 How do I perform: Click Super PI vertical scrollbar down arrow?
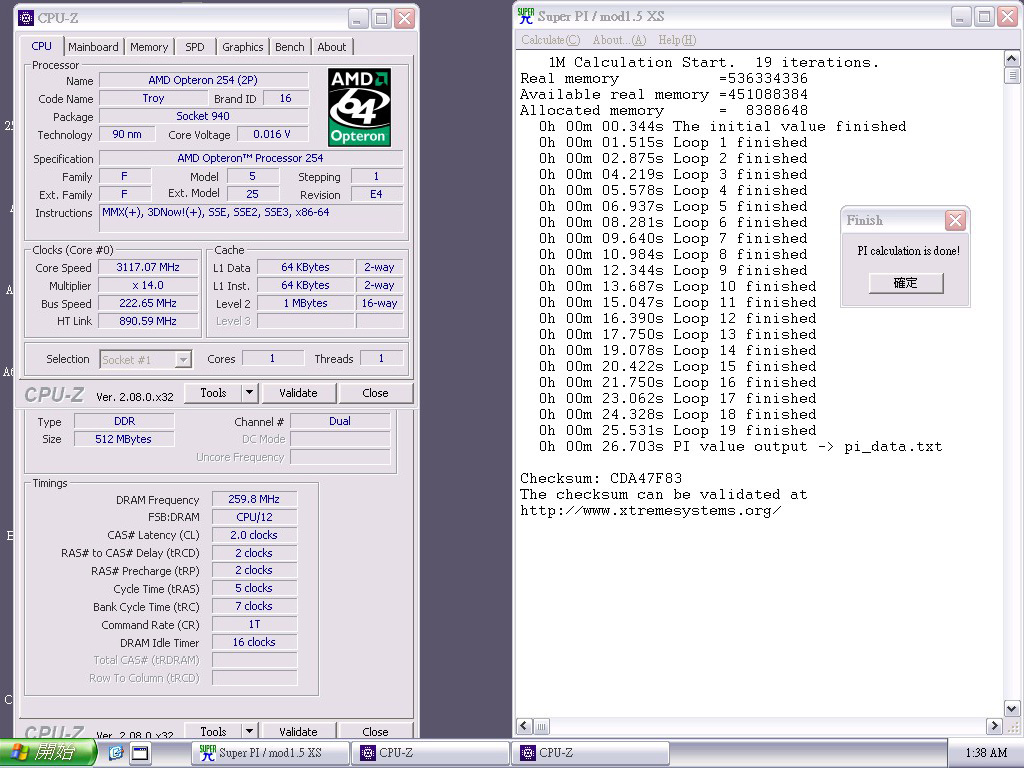1011,709
